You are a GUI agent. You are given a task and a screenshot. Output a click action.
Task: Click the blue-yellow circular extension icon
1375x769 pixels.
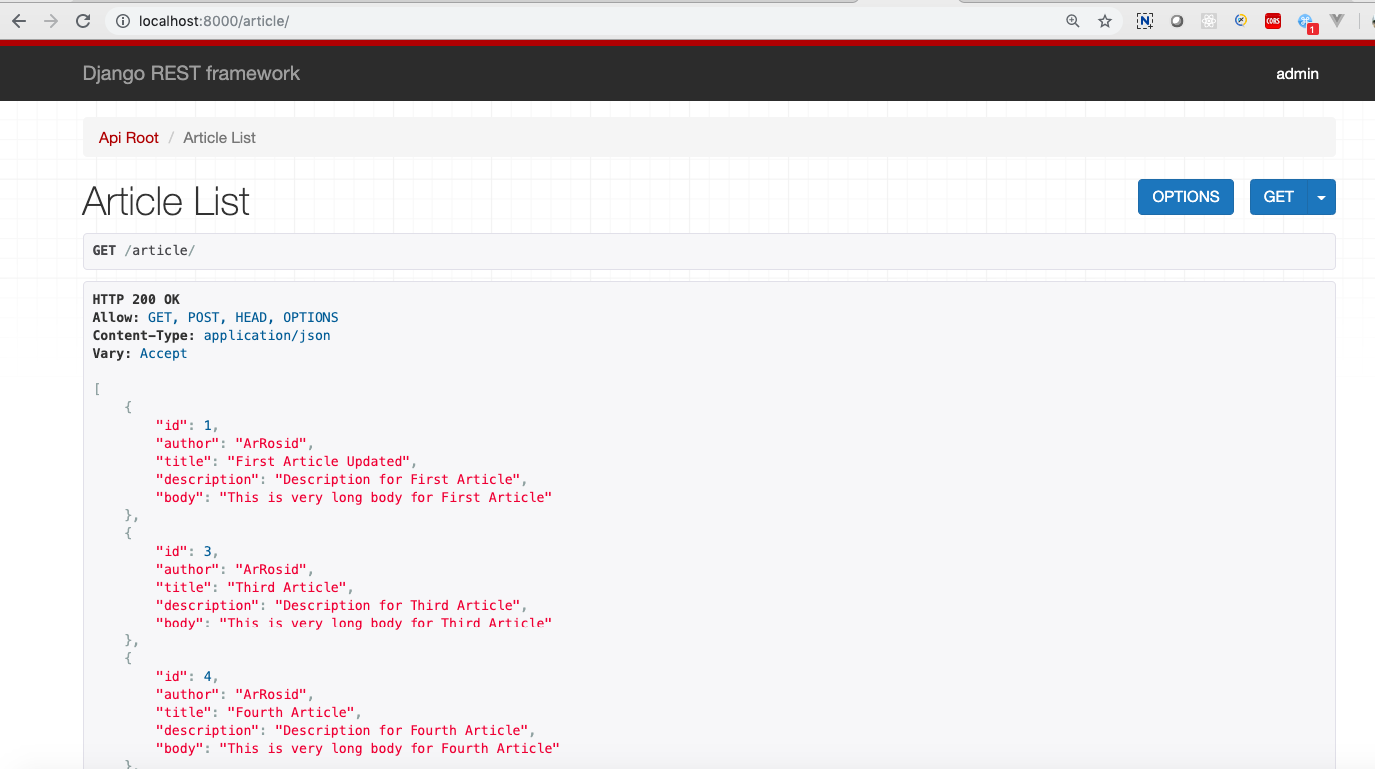(x=1241, y=20)
